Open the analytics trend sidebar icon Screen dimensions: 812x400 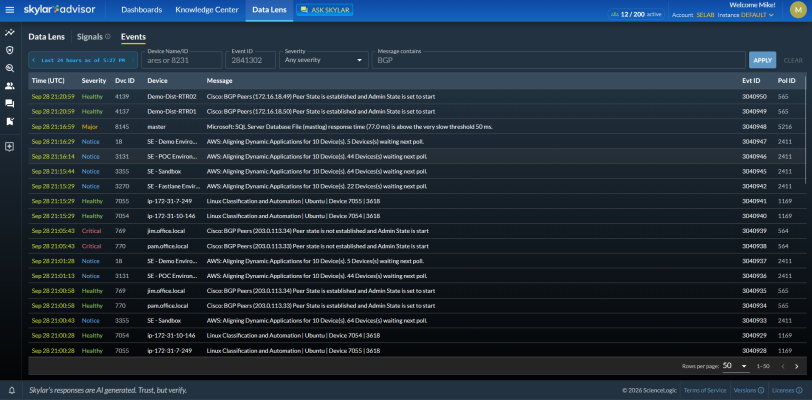[9, 33]
